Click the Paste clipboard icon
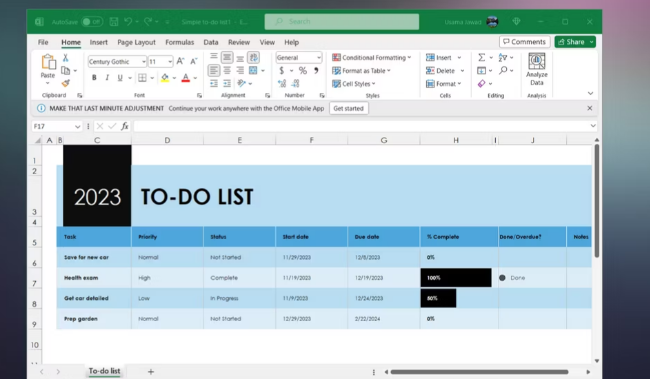Screen dimensions: 650x379 point(48,62)
